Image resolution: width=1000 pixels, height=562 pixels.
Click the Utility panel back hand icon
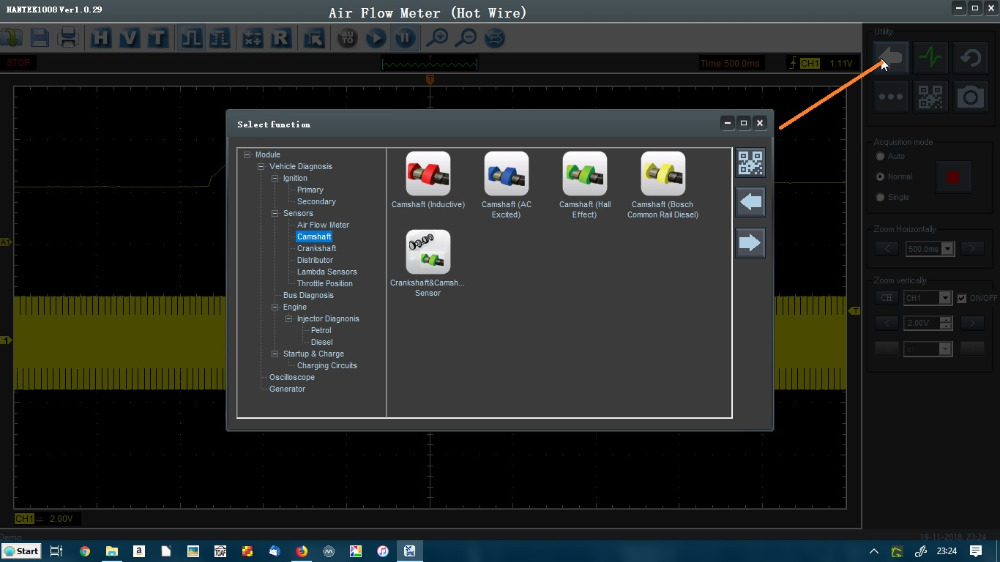891,58
